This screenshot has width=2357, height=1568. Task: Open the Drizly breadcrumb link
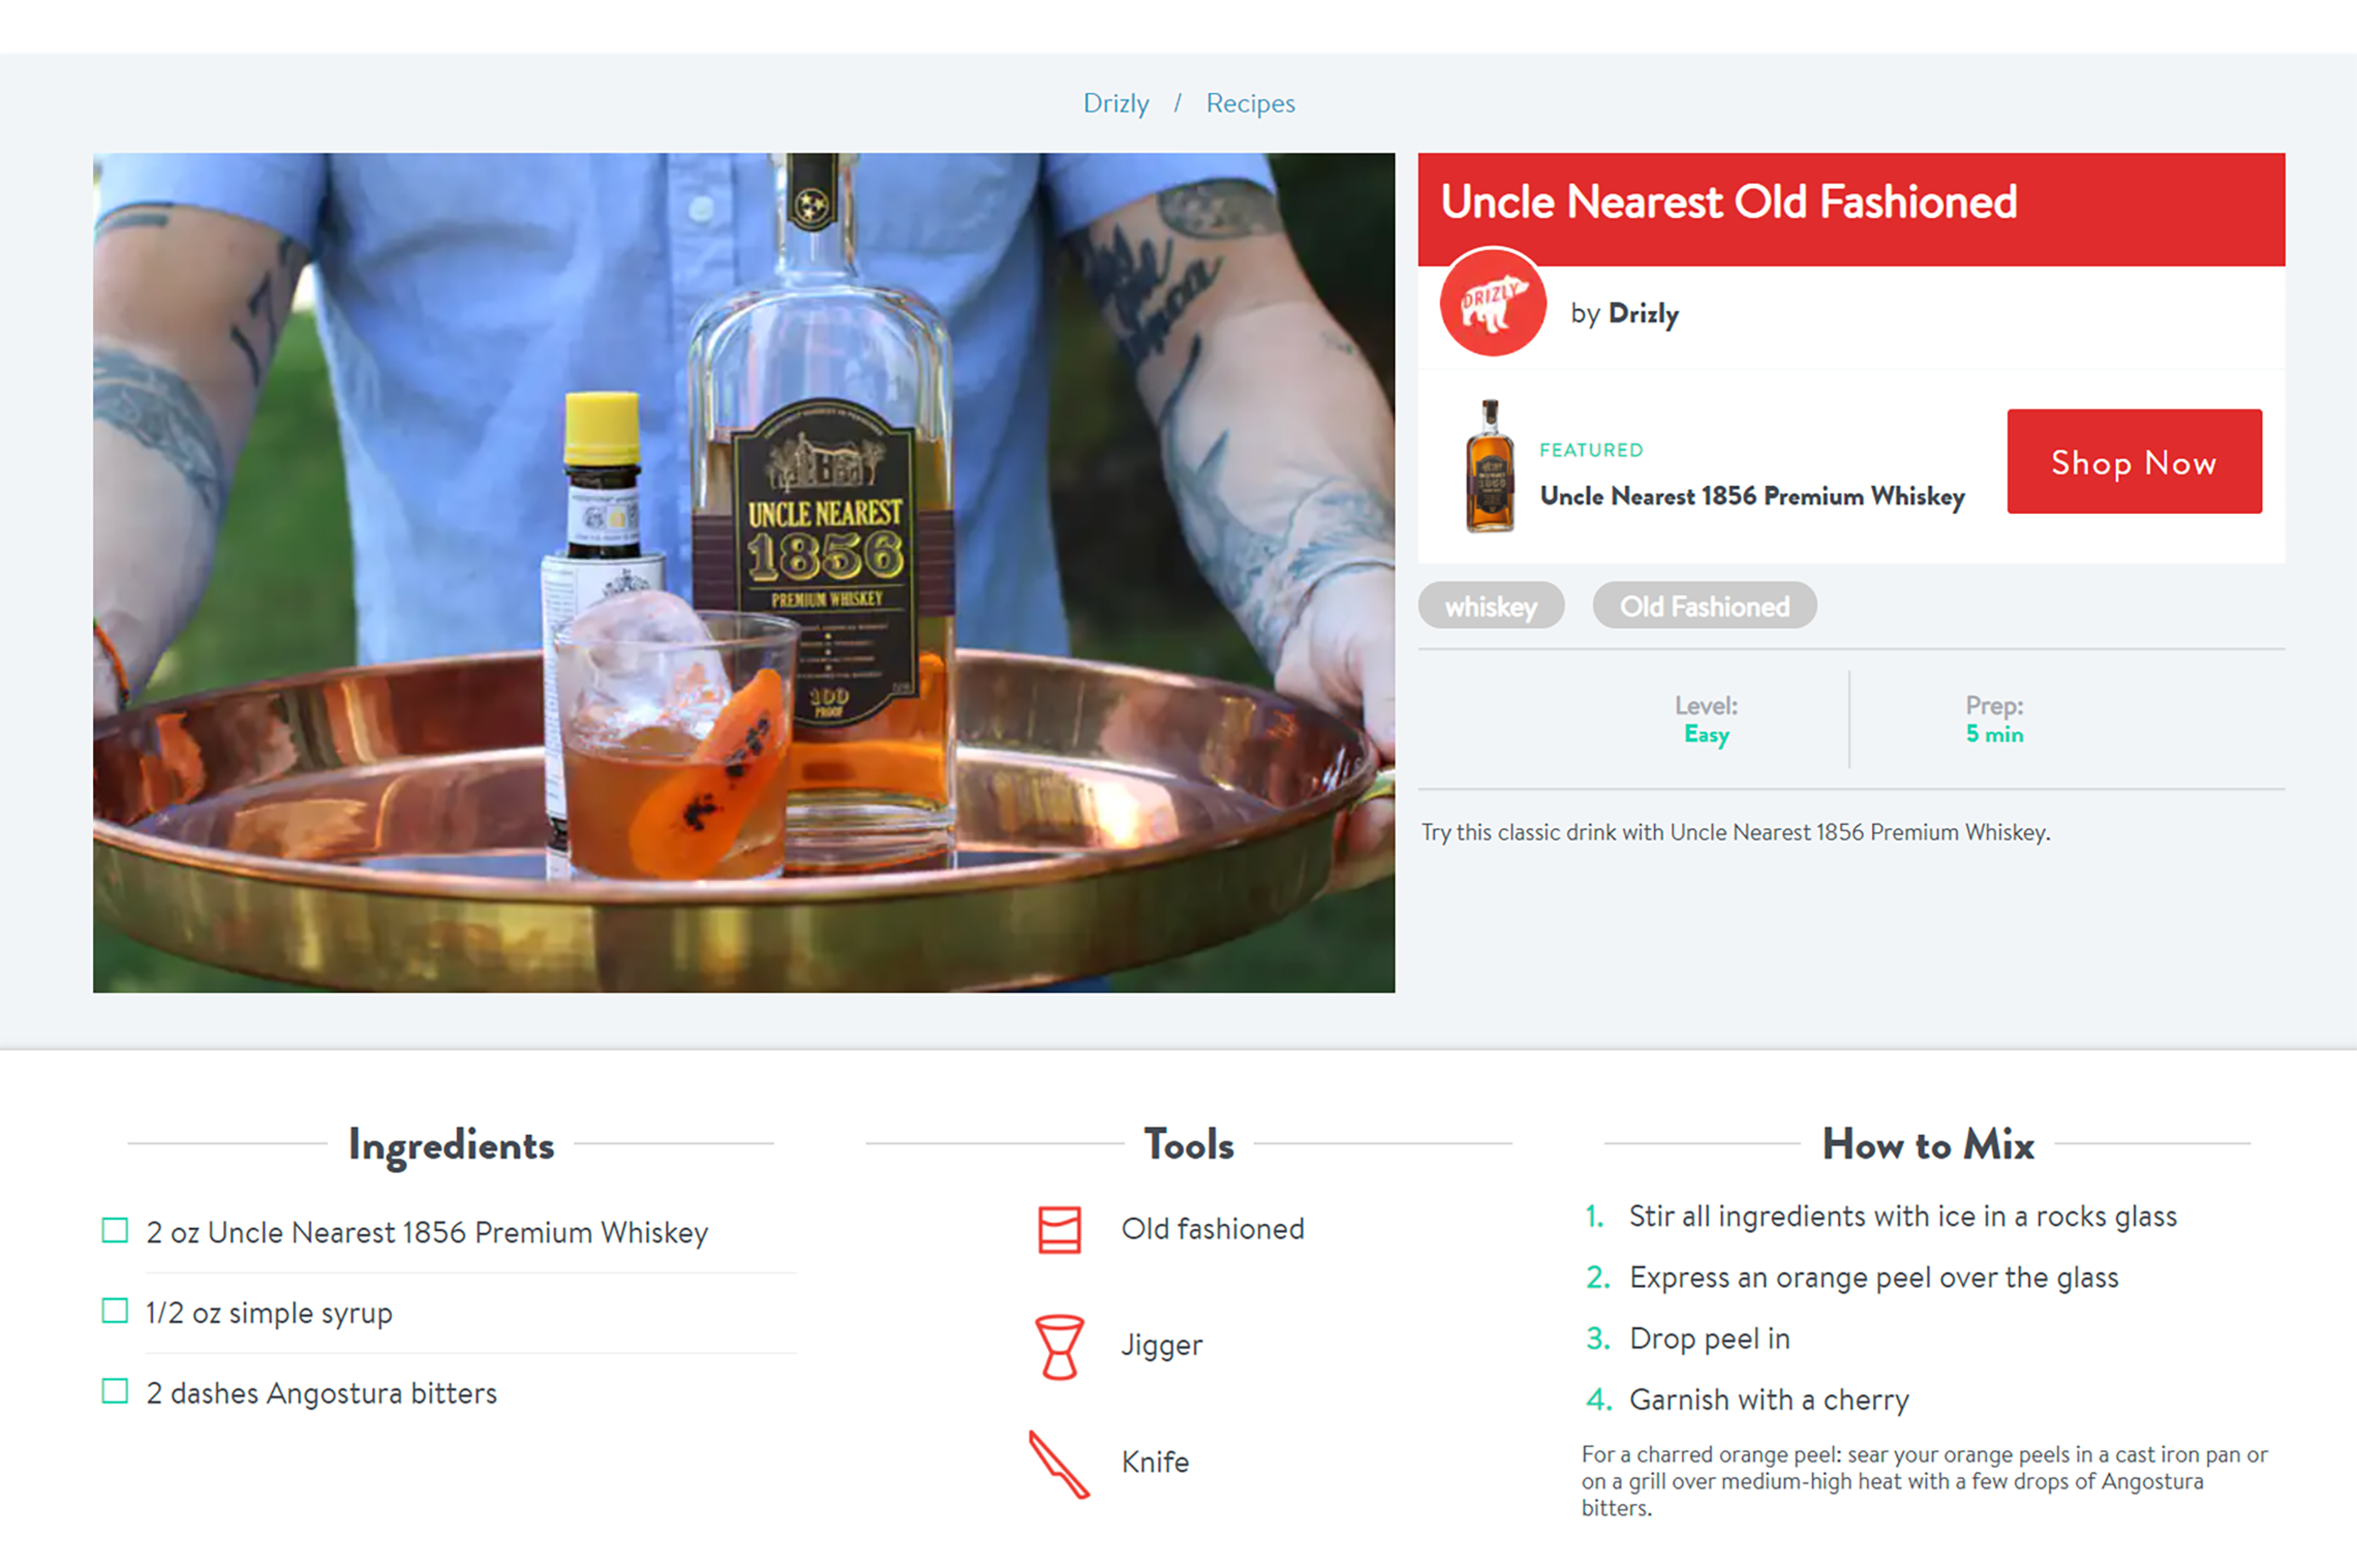tap(1115, 103)
